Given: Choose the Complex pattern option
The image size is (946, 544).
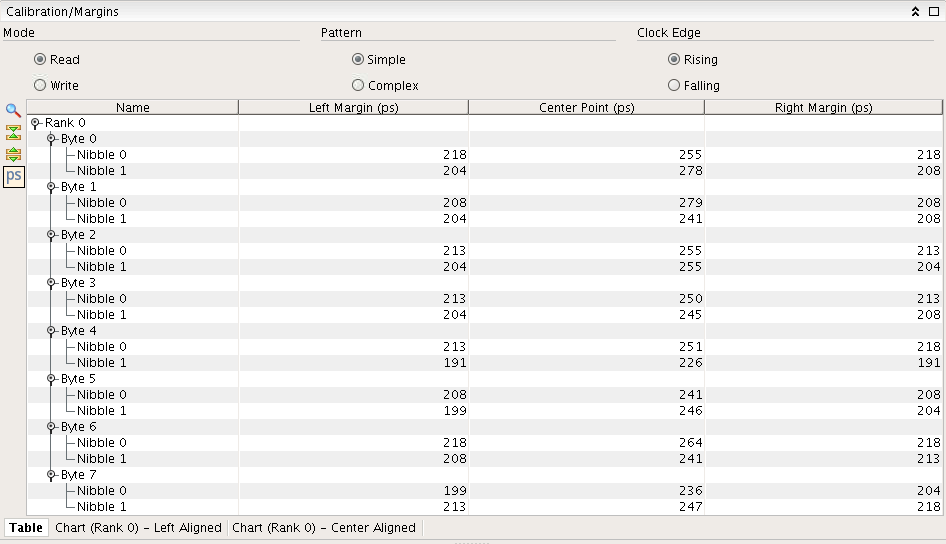Looking at the screenshot, I should [358, 86].
